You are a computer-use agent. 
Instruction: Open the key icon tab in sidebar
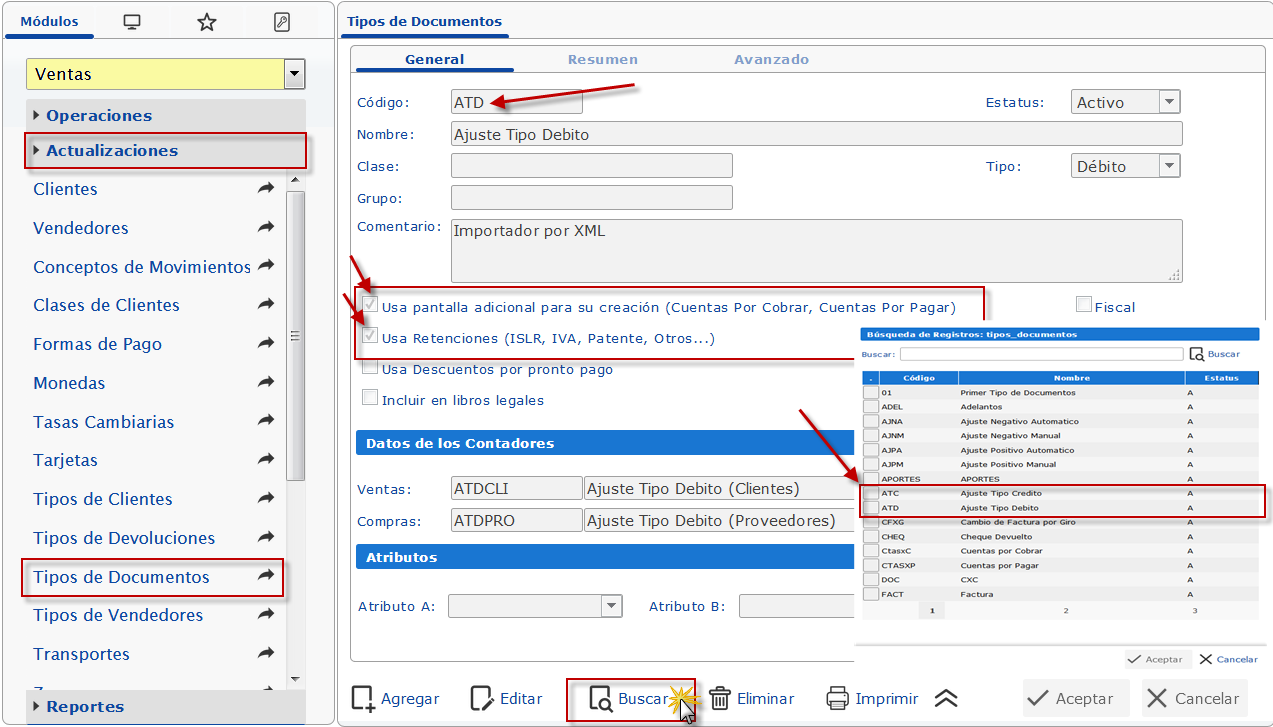point(282,22)
